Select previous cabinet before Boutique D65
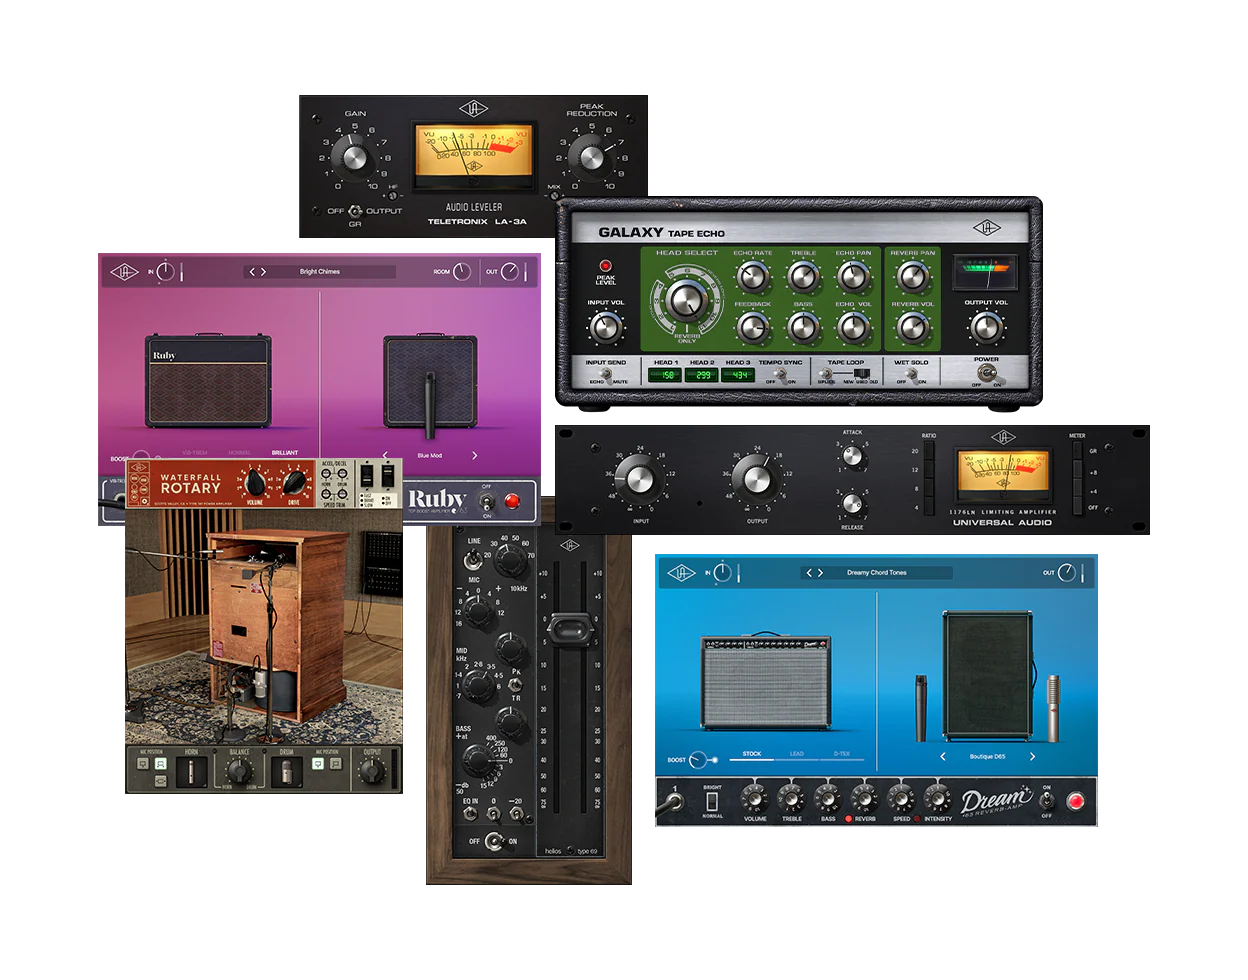1248x980 pixels. [x=943, y=756]
